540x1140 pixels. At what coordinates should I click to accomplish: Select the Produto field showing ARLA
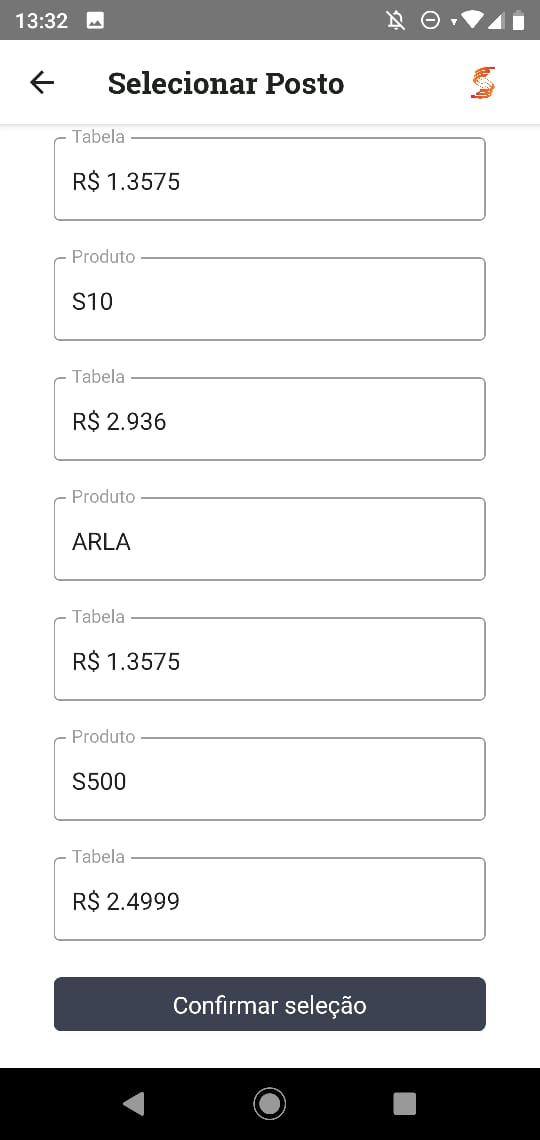click(270, 539)
